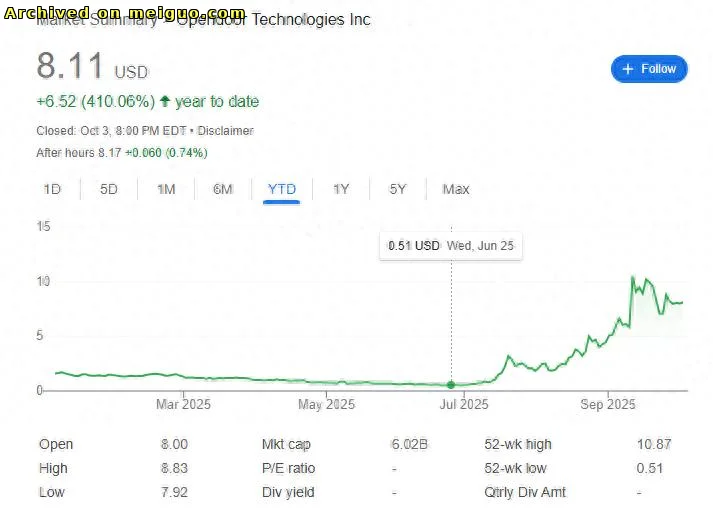Click the green up arrow icon
This screenshot has height=516, width=713.
coord(166,102)
